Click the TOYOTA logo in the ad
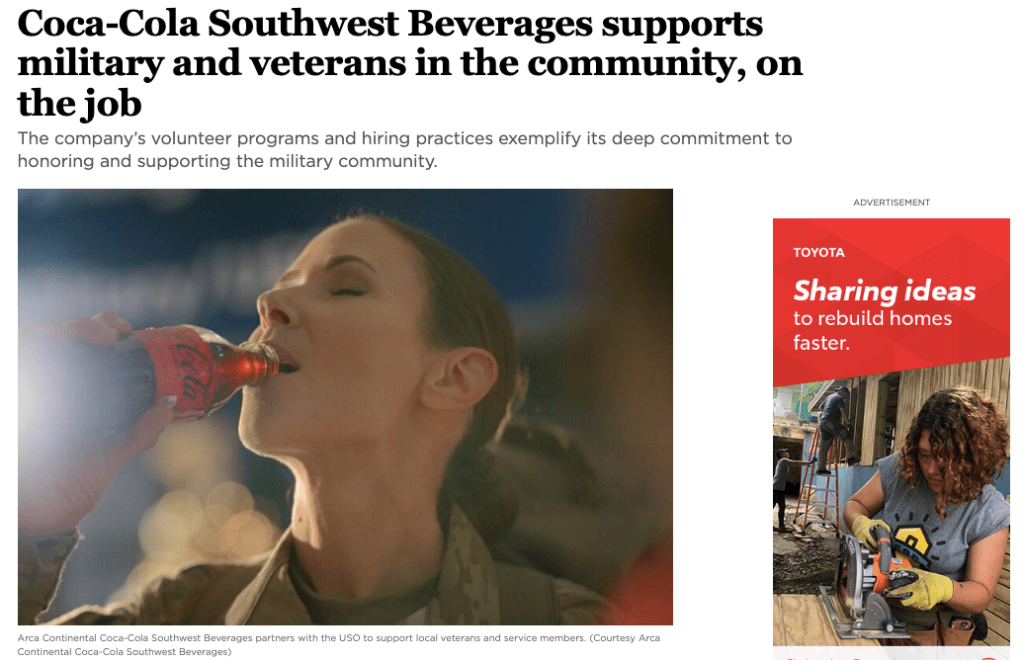The width and height of the screenshot is (1024, 660). pos(819,253)
